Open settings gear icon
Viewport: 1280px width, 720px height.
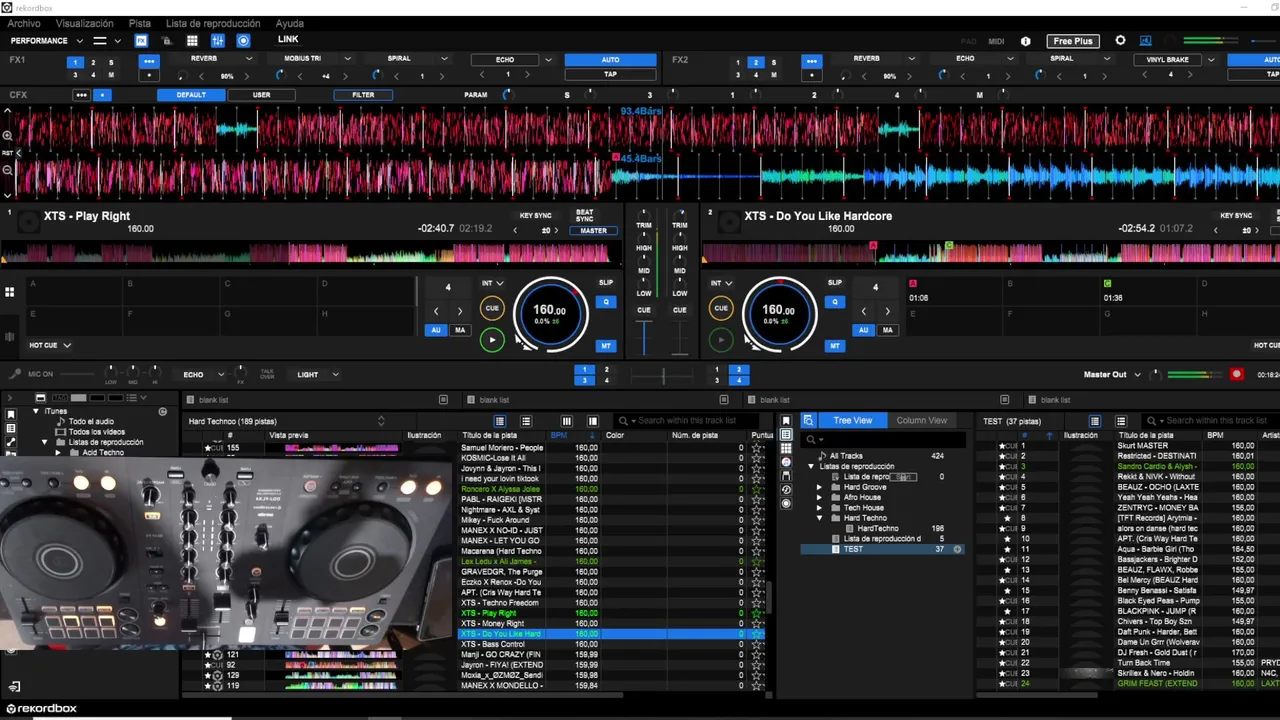coord(1120,41)
